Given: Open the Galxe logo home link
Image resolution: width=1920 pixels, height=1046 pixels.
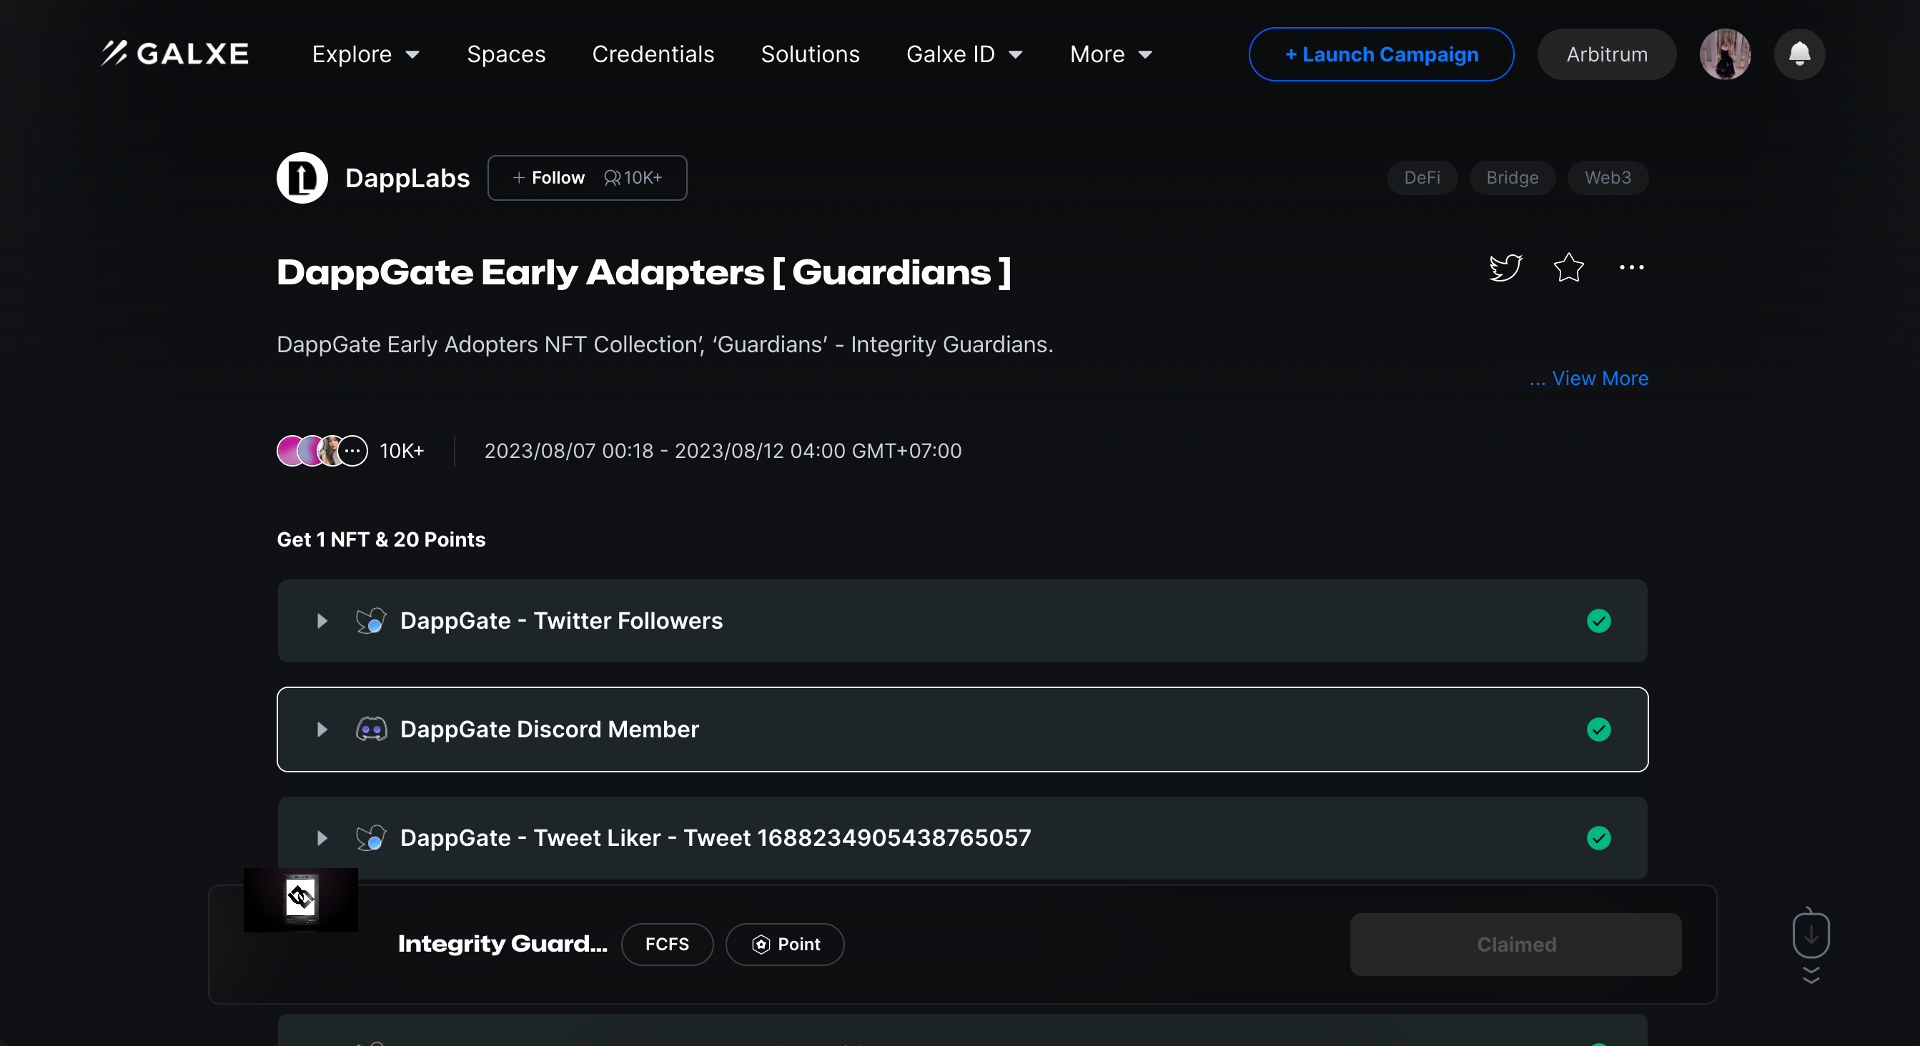Looking at the screenshot, I should 175,54.
